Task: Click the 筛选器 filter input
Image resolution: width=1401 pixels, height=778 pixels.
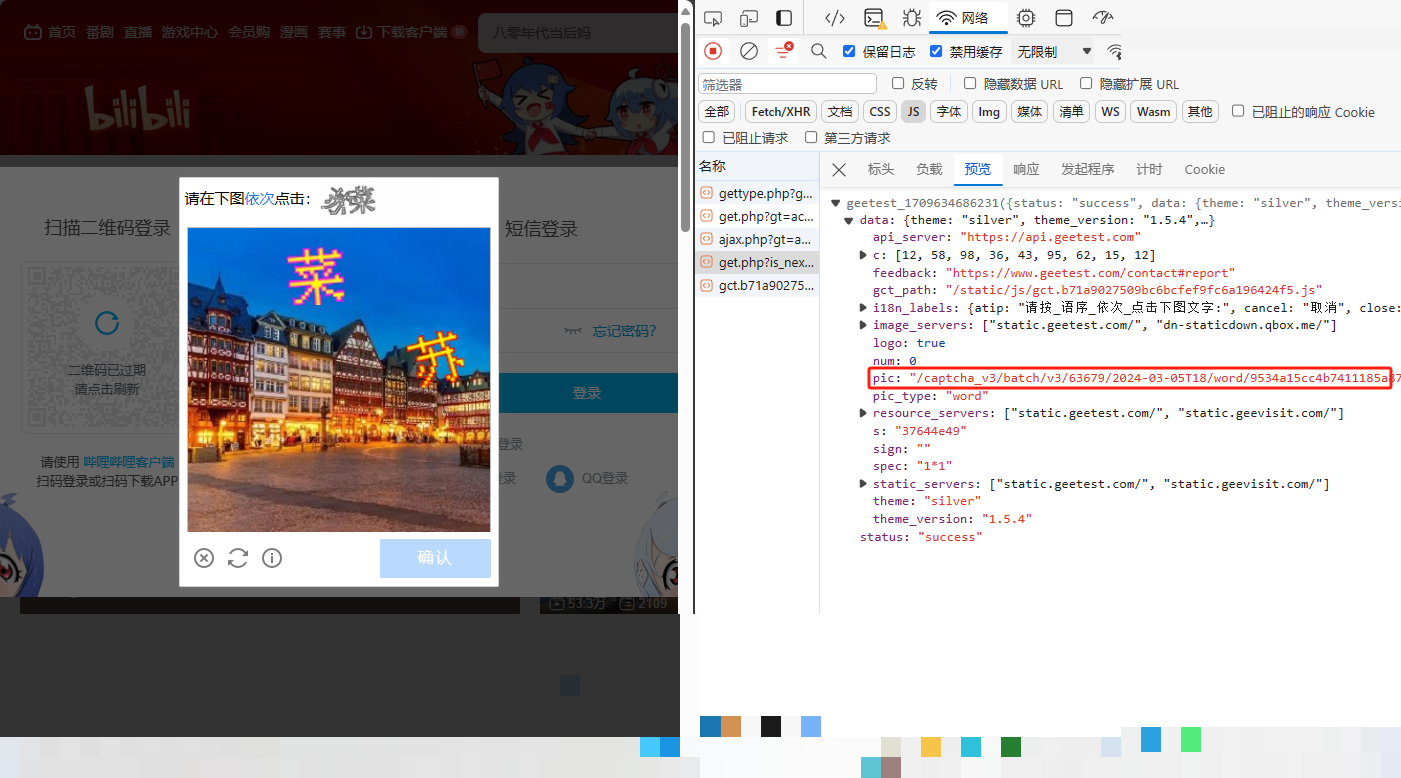Action: pyautogui.click(x=788, y=84)
